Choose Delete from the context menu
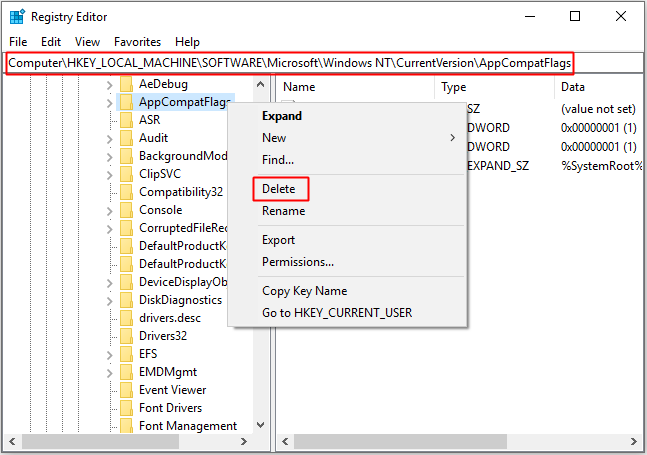 pos(279,189)
